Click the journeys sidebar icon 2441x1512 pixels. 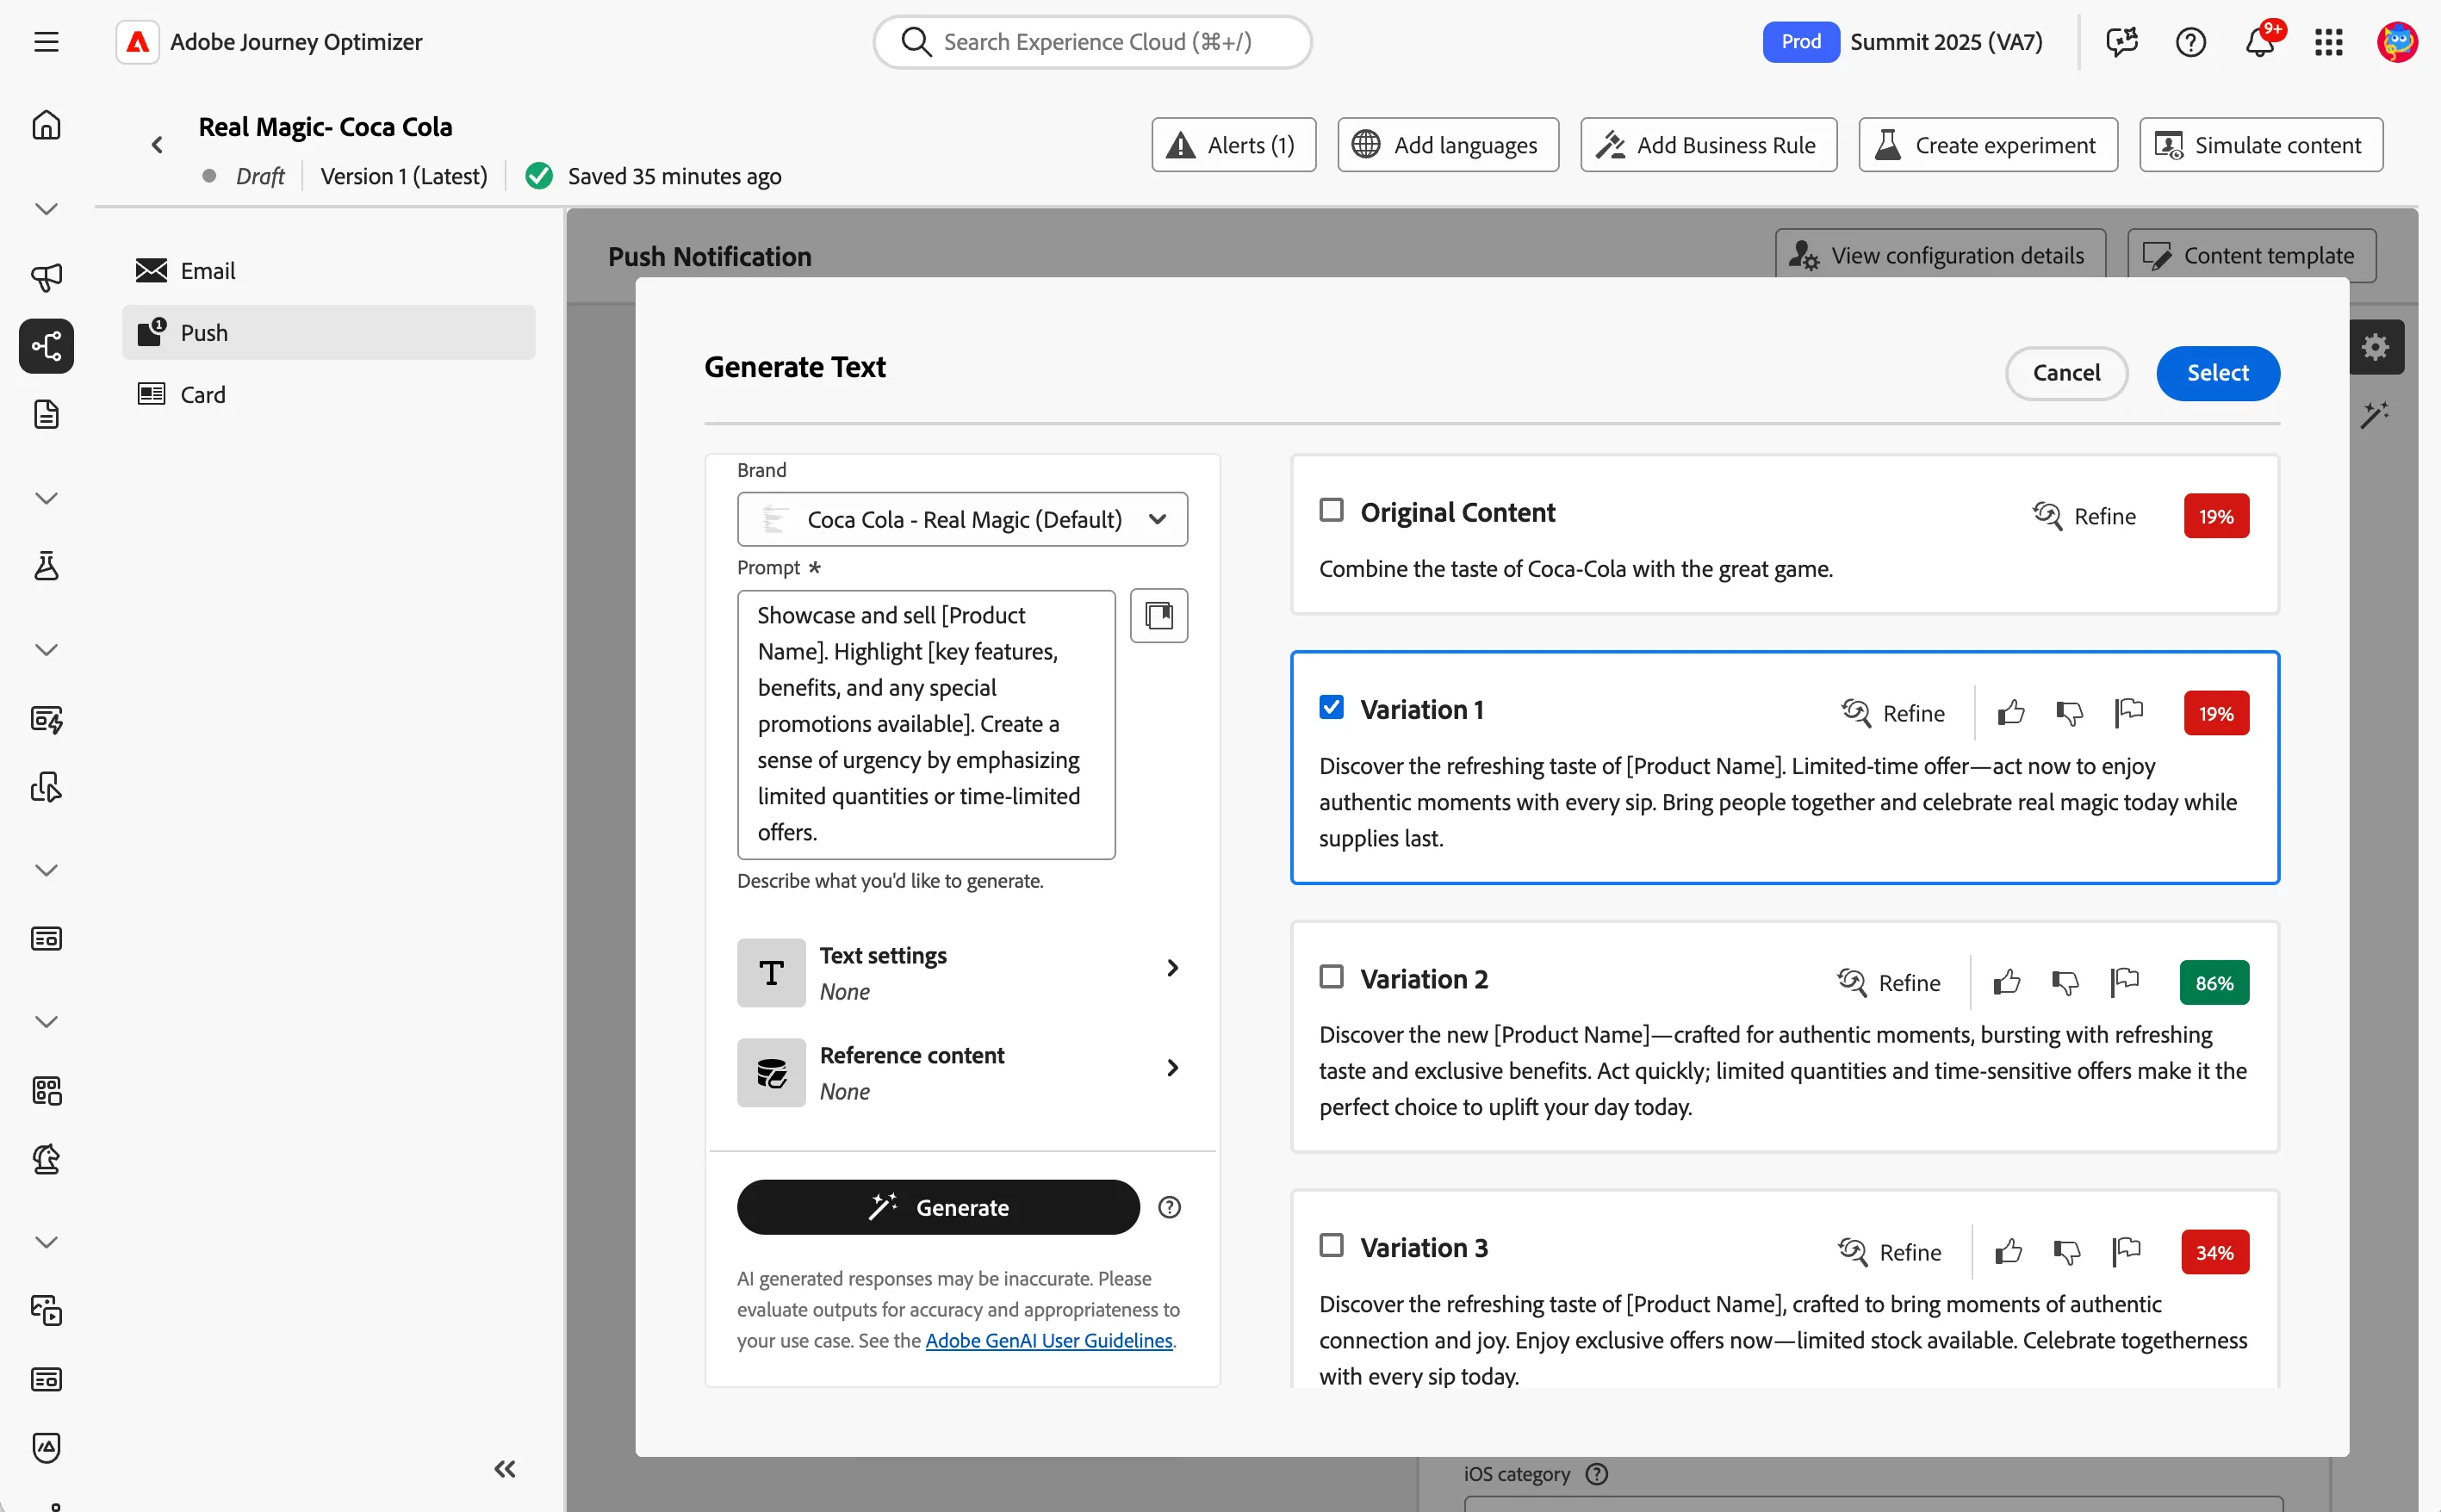tap(46, 347)
